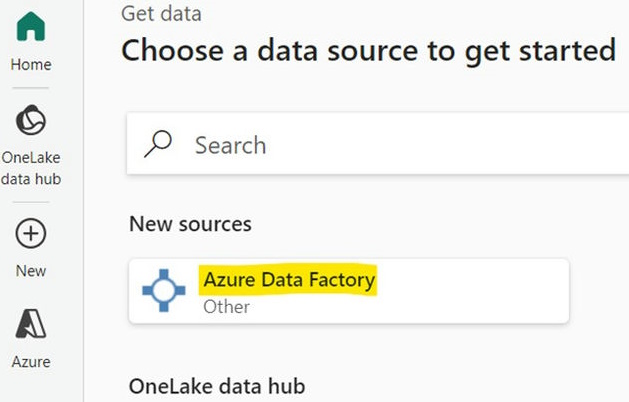Click the magnifying glass search icon
Viewport: 629px width, 402px height.
pyautogui.click(x=158, y=144)
